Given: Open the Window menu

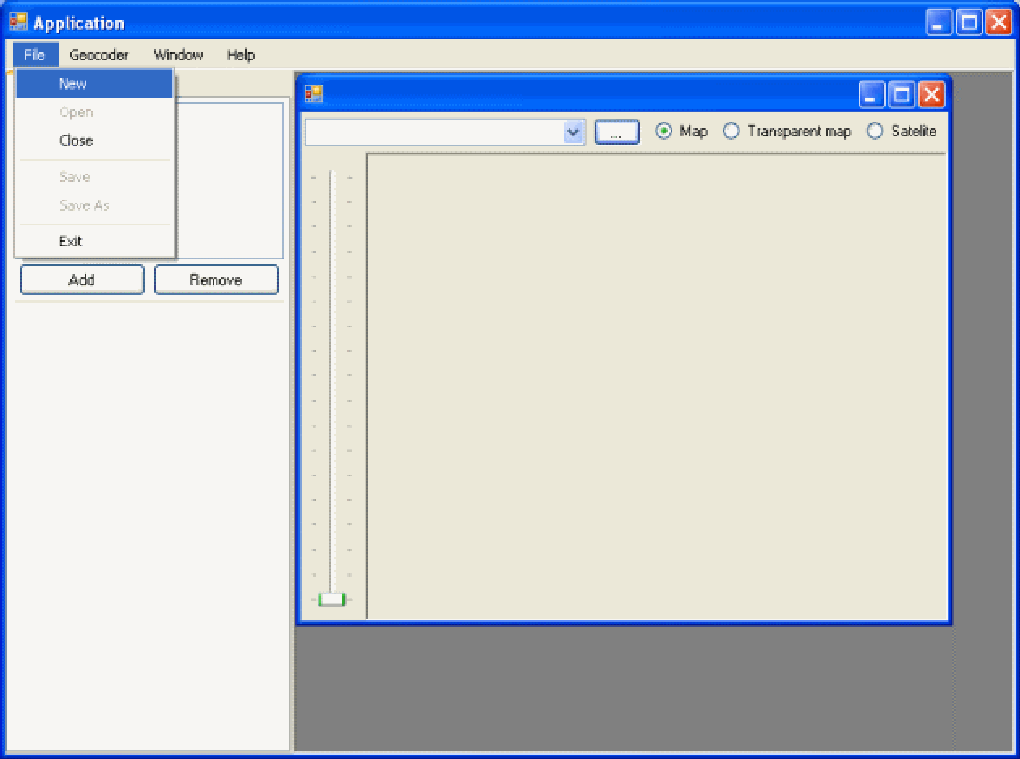Looking at the screenshot, I should coord(178,55).
